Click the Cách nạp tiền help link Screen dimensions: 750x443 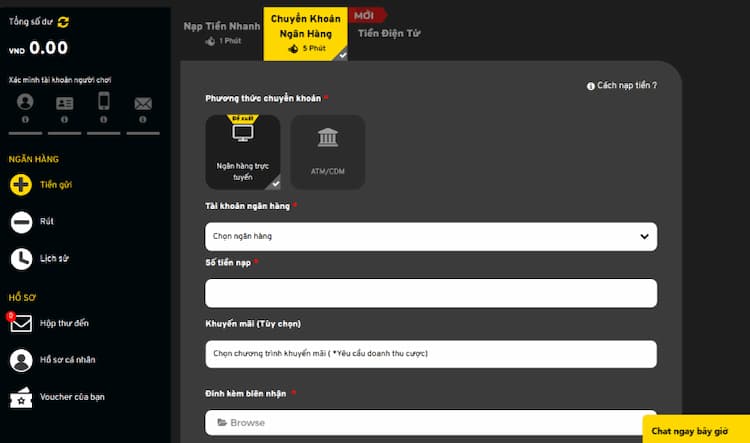622,86
